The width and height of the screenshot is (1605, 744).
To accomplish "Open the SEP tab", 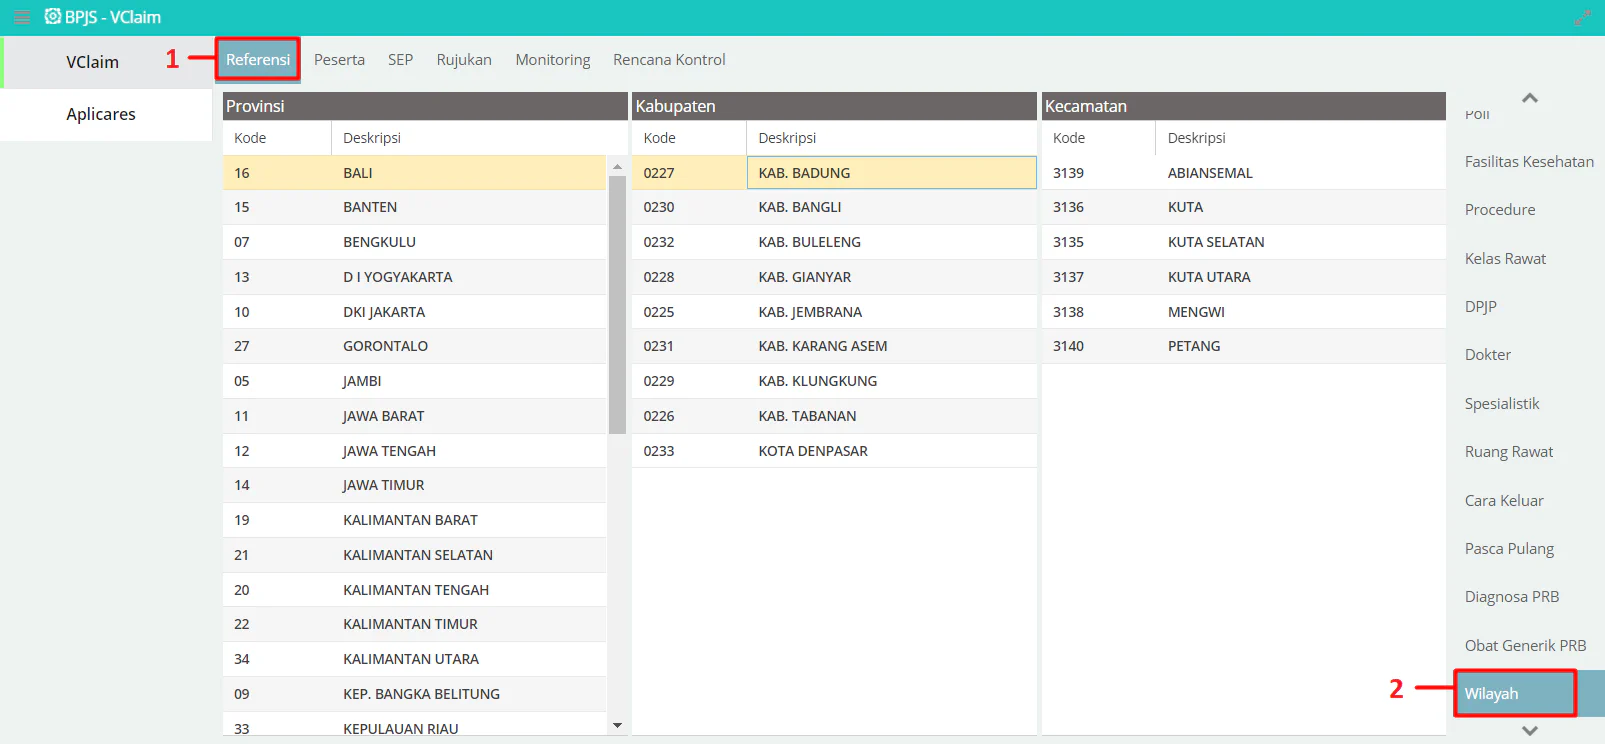I will point(400,60).
